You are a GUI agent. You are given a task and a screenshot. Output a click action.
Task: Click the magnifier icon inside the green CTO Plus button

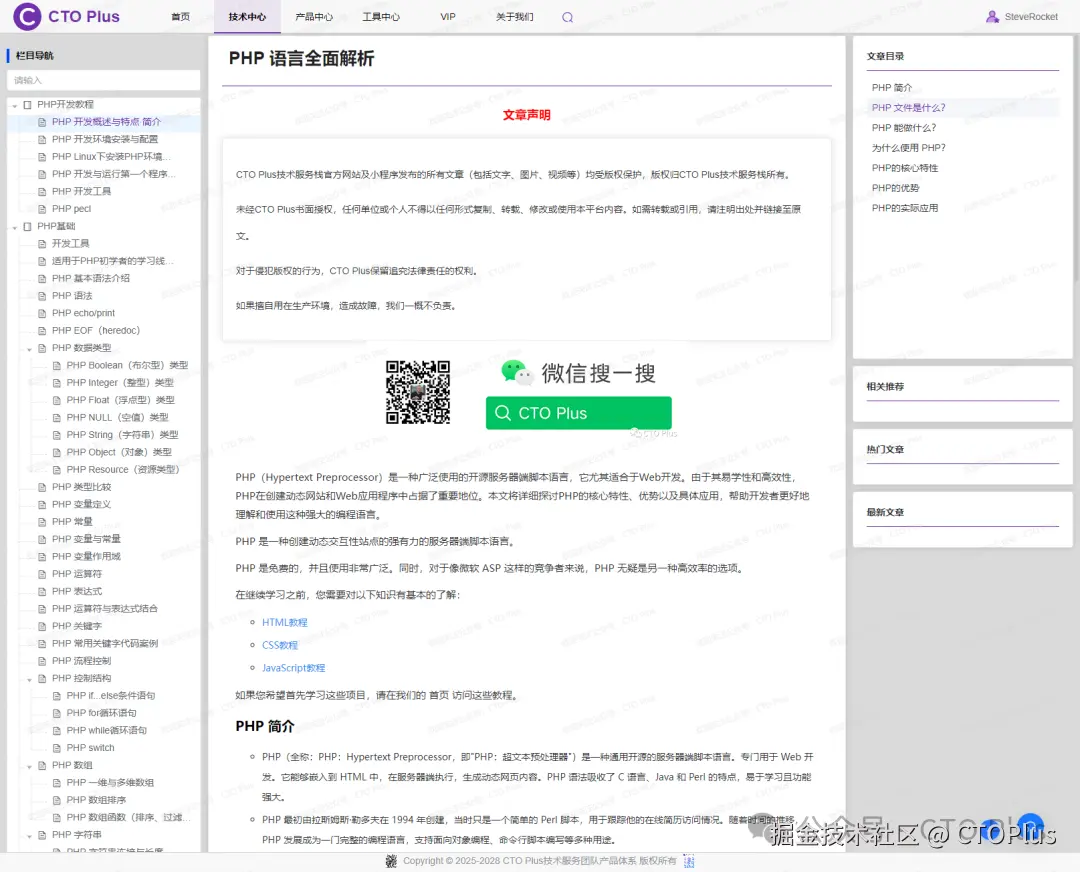[x=502, y=413]
